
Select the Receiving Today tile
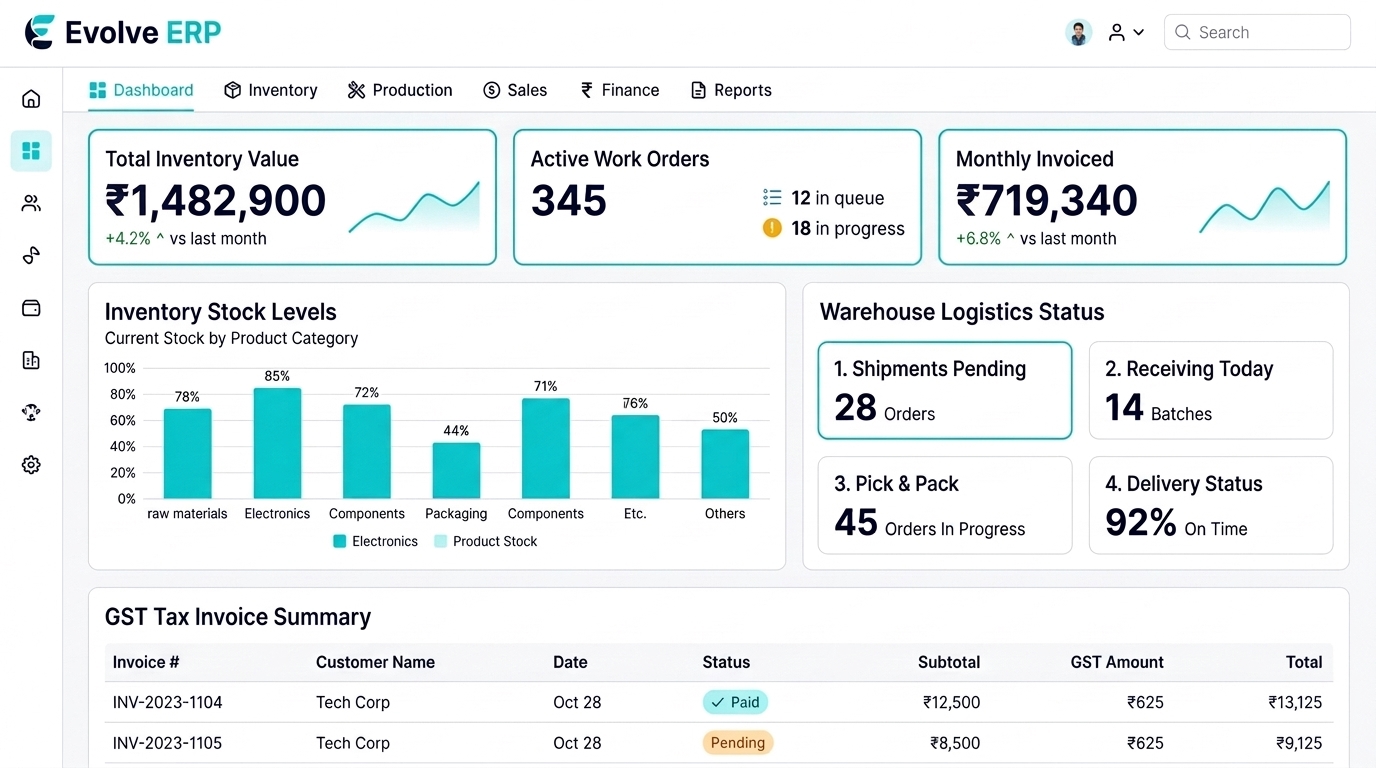(1211, 390)
